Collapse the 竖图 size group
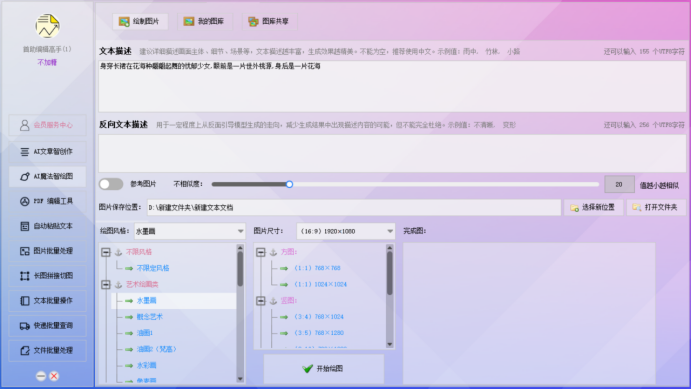692x389 pixels. 261,301
